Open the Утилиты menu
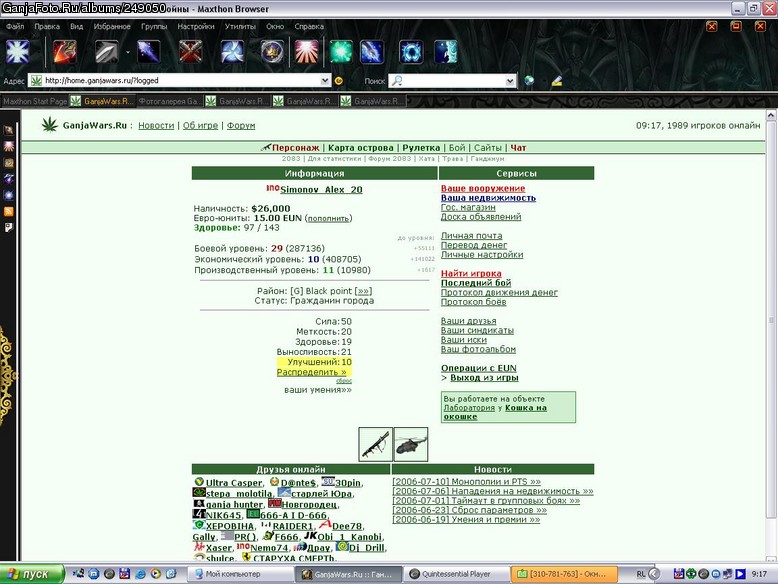 [240, 26]
